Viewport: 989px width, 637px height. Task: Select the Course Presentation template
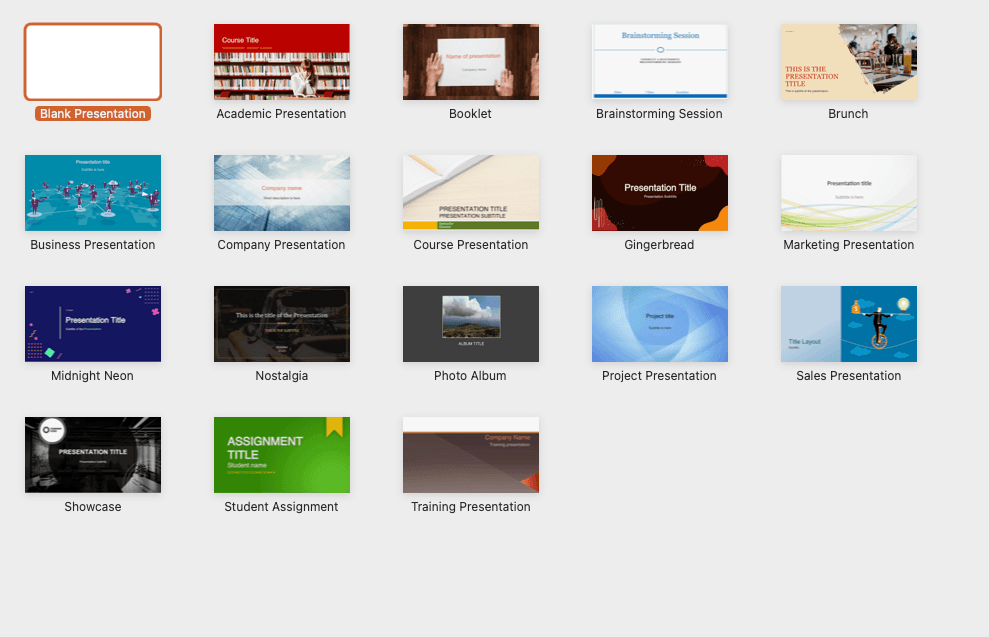pos(470,193)
